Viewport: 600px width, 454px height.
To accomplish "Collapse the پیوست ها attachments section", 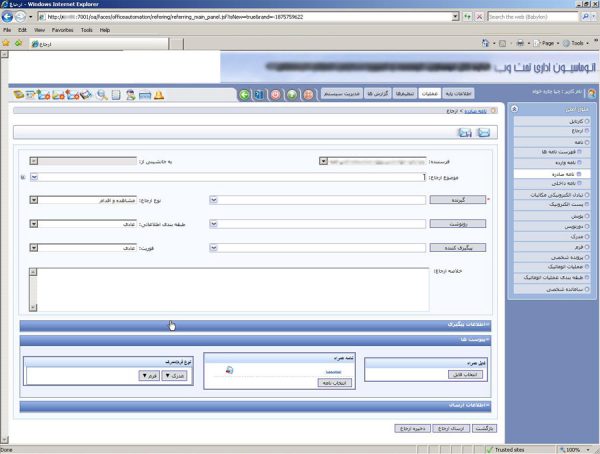I will coord(255,340).
